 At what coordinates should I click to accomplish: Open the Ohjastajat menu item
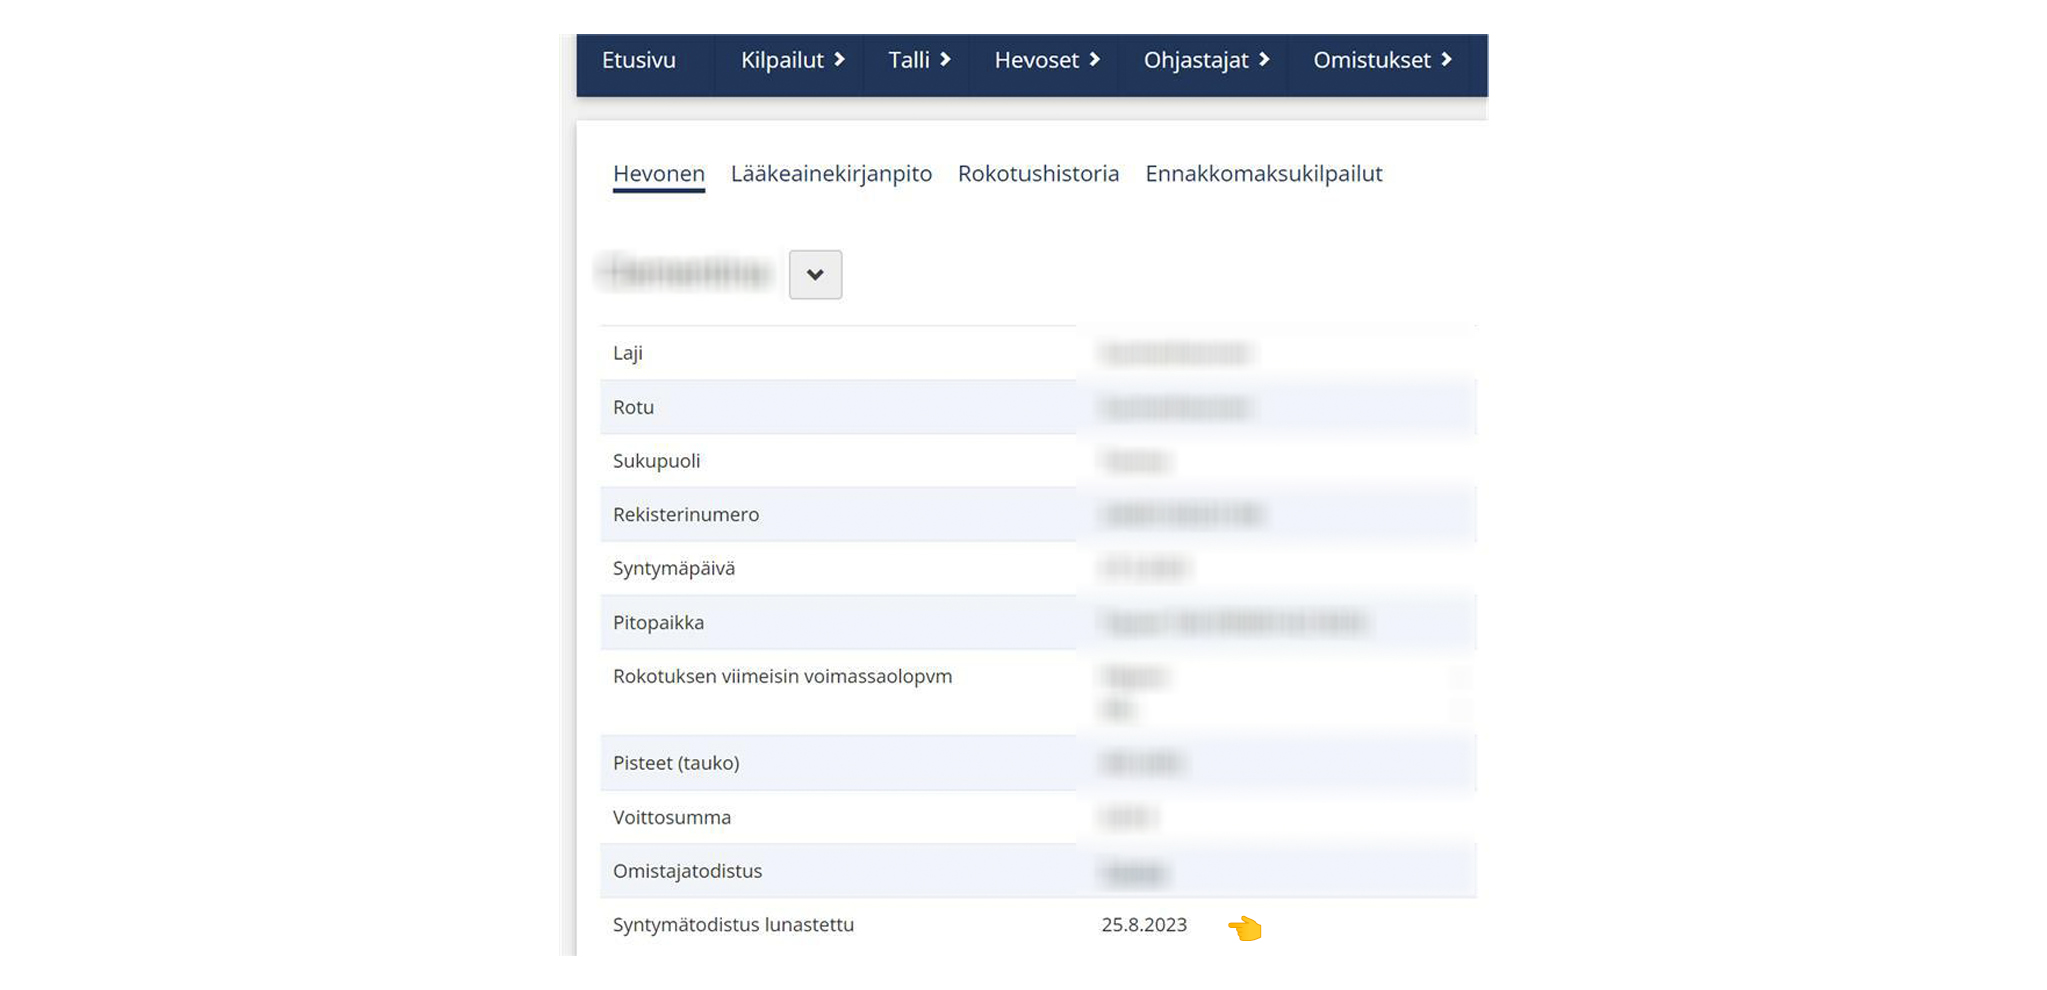1195,61
